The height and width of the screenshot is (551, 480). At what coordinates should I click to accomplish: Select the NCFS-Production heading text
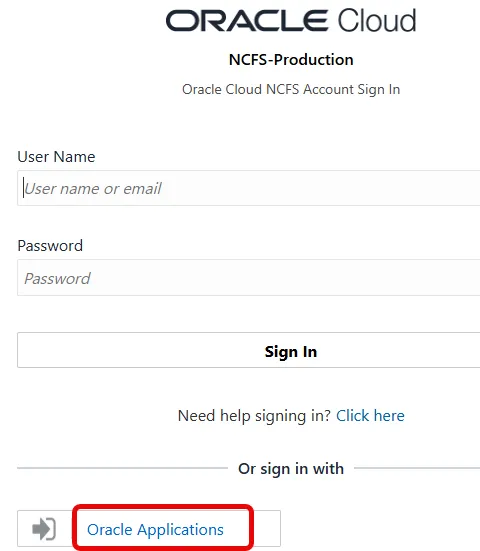pos(291,60)
